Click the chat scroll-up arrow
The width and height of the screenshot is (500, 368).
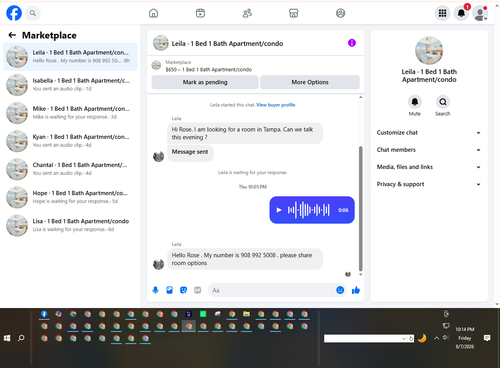(360, 97)
